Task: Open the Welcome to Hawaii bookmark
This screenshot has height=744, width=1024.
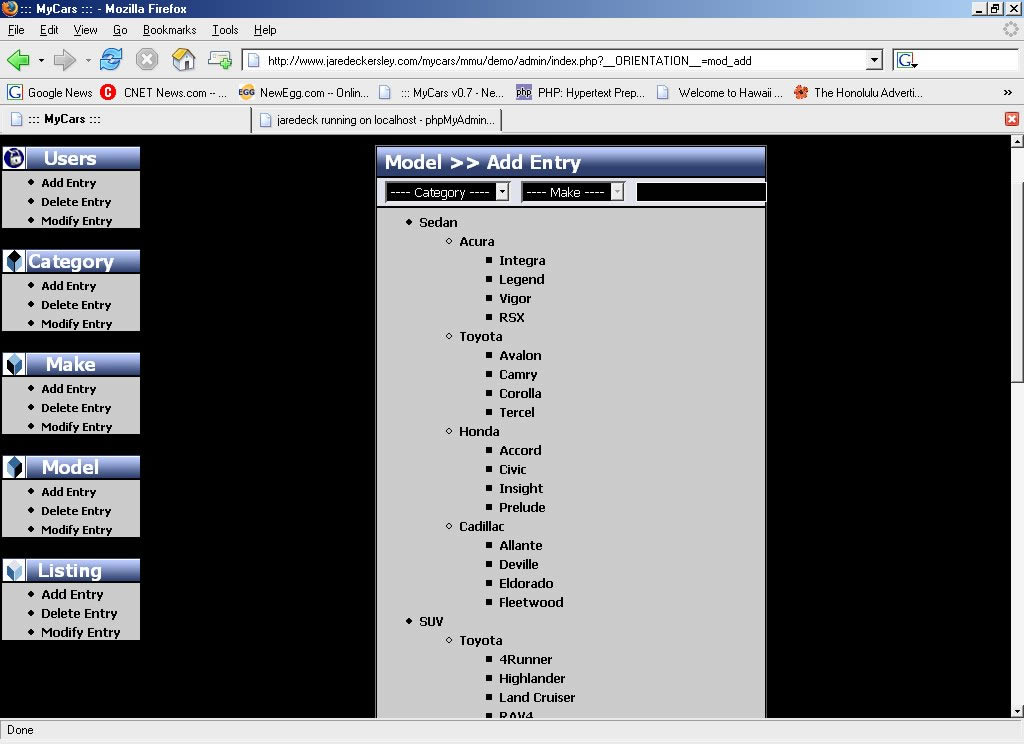Action: (719, 93)
